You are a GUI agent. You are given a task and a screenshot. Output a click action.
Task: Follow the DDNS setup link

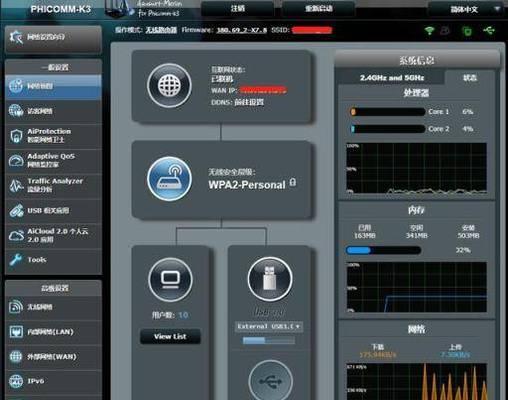click(x=249, y=102)
